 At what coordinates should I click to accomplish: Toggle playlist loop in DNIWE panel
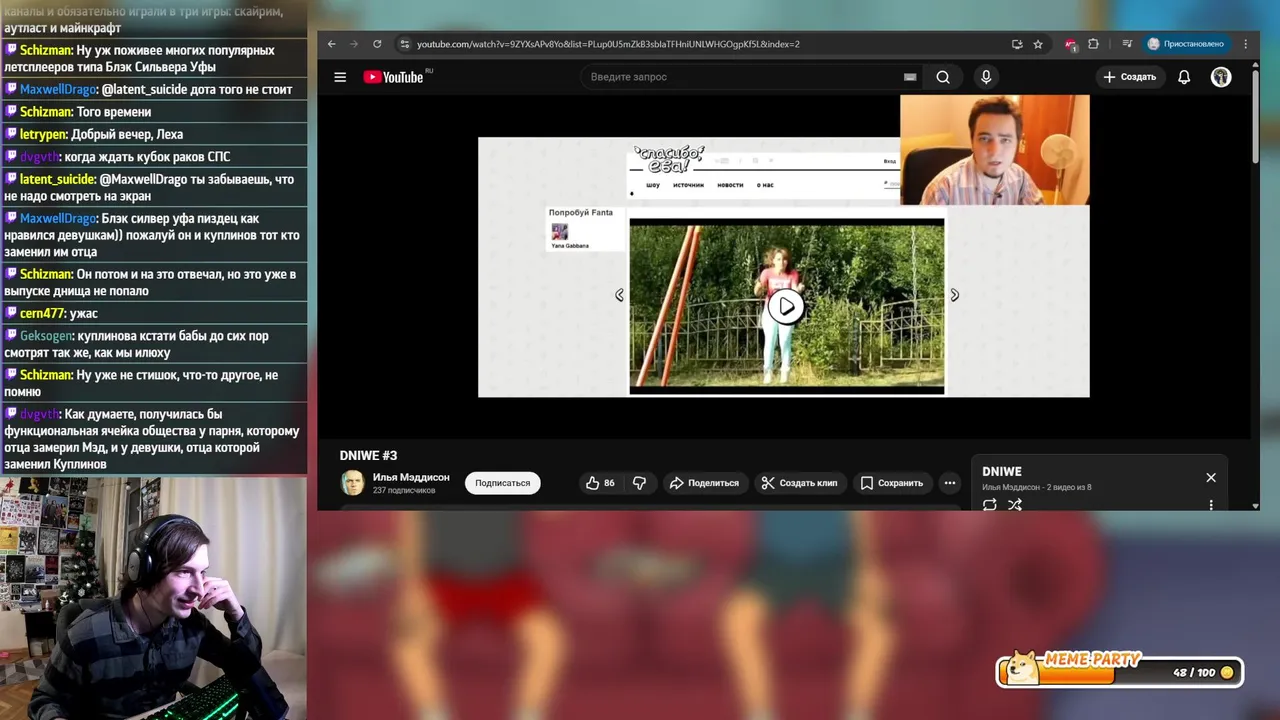point(990,505)
